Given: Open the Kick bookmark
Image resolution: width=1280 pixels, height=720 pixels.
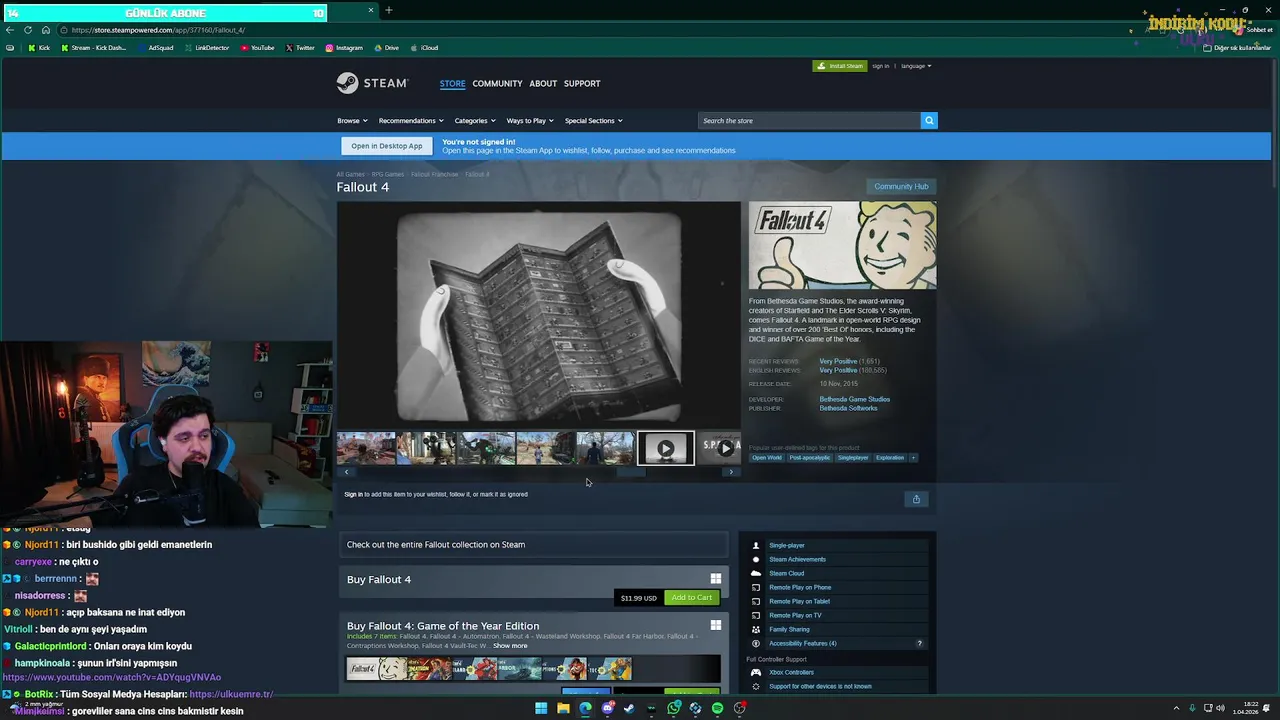Looking at the screenshot, I should click(x=39, y=47).
